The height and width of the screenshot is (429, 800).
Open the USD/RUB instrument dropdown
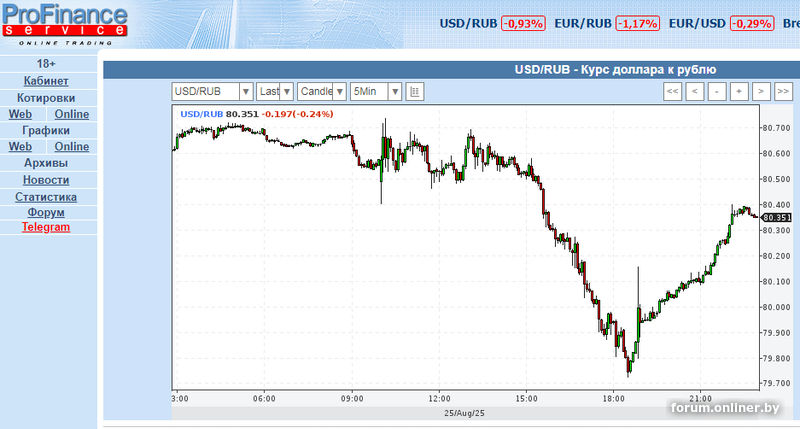(212, 92)
